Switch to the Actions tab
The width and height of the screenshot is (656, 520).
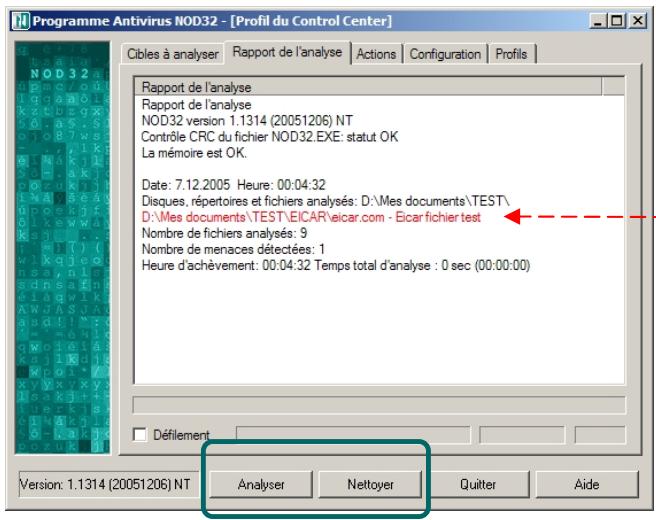(x=376, y=54)
